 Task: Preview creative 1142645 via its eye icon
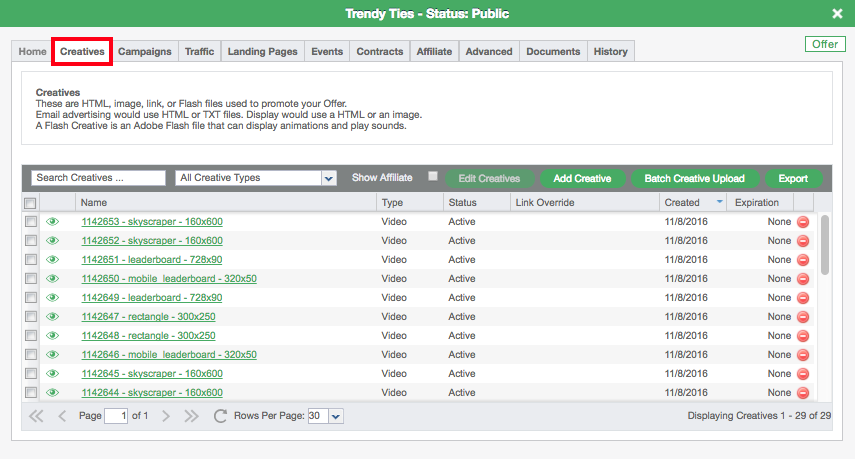pyautogui.click(x=52, y=373)
